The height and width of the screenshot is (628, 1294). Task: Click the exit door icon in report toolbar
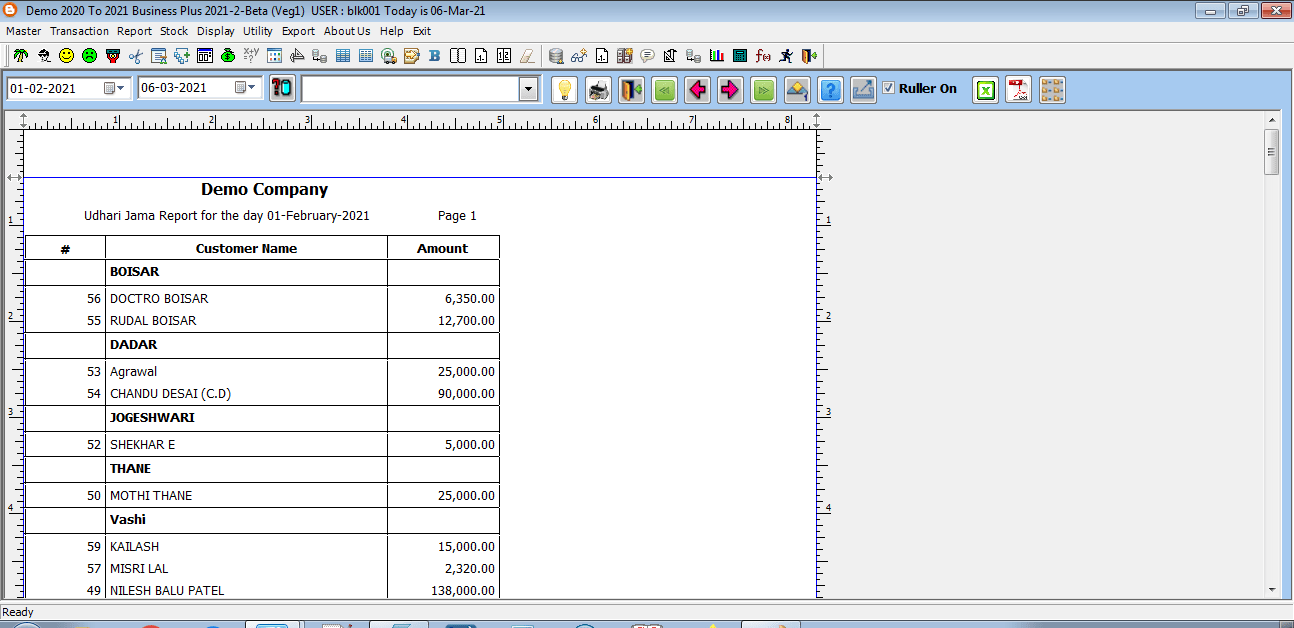point(631,90)
